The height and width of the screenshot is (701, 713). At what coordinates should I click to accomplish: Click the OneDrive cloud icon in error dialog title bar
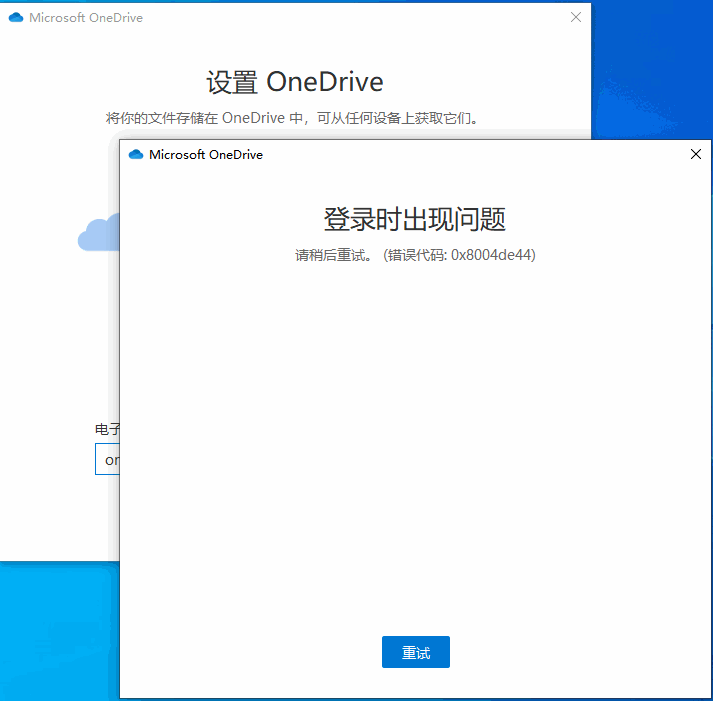(x=136, y=155)
